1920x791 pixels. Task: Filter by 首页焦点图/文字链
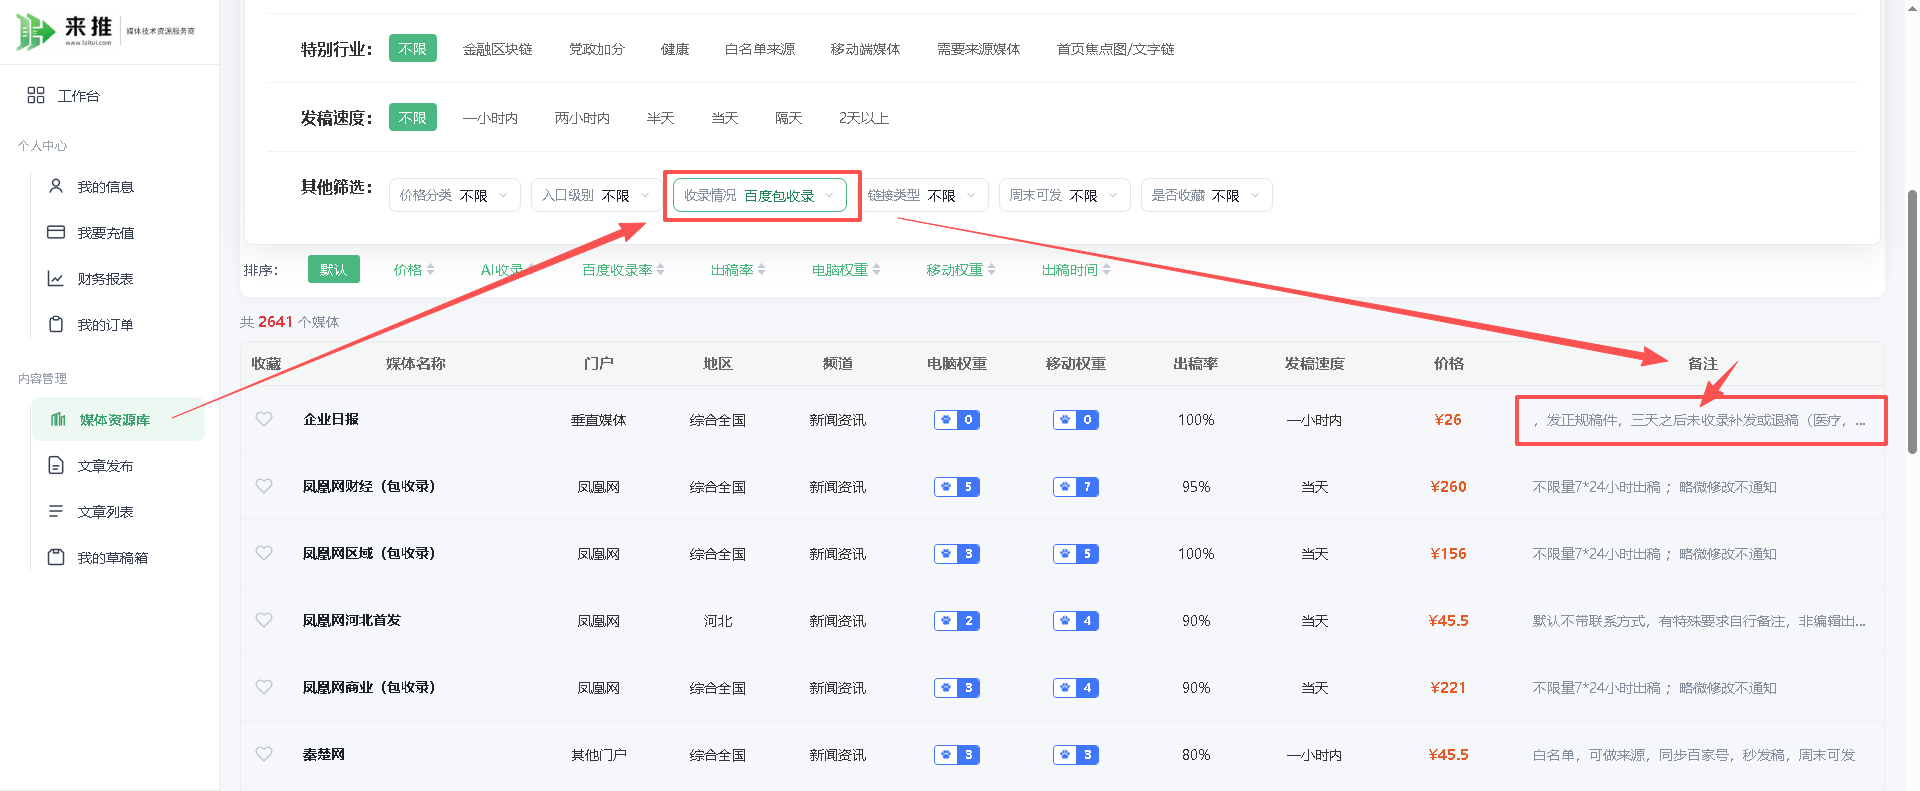(x=1115, y=49)
